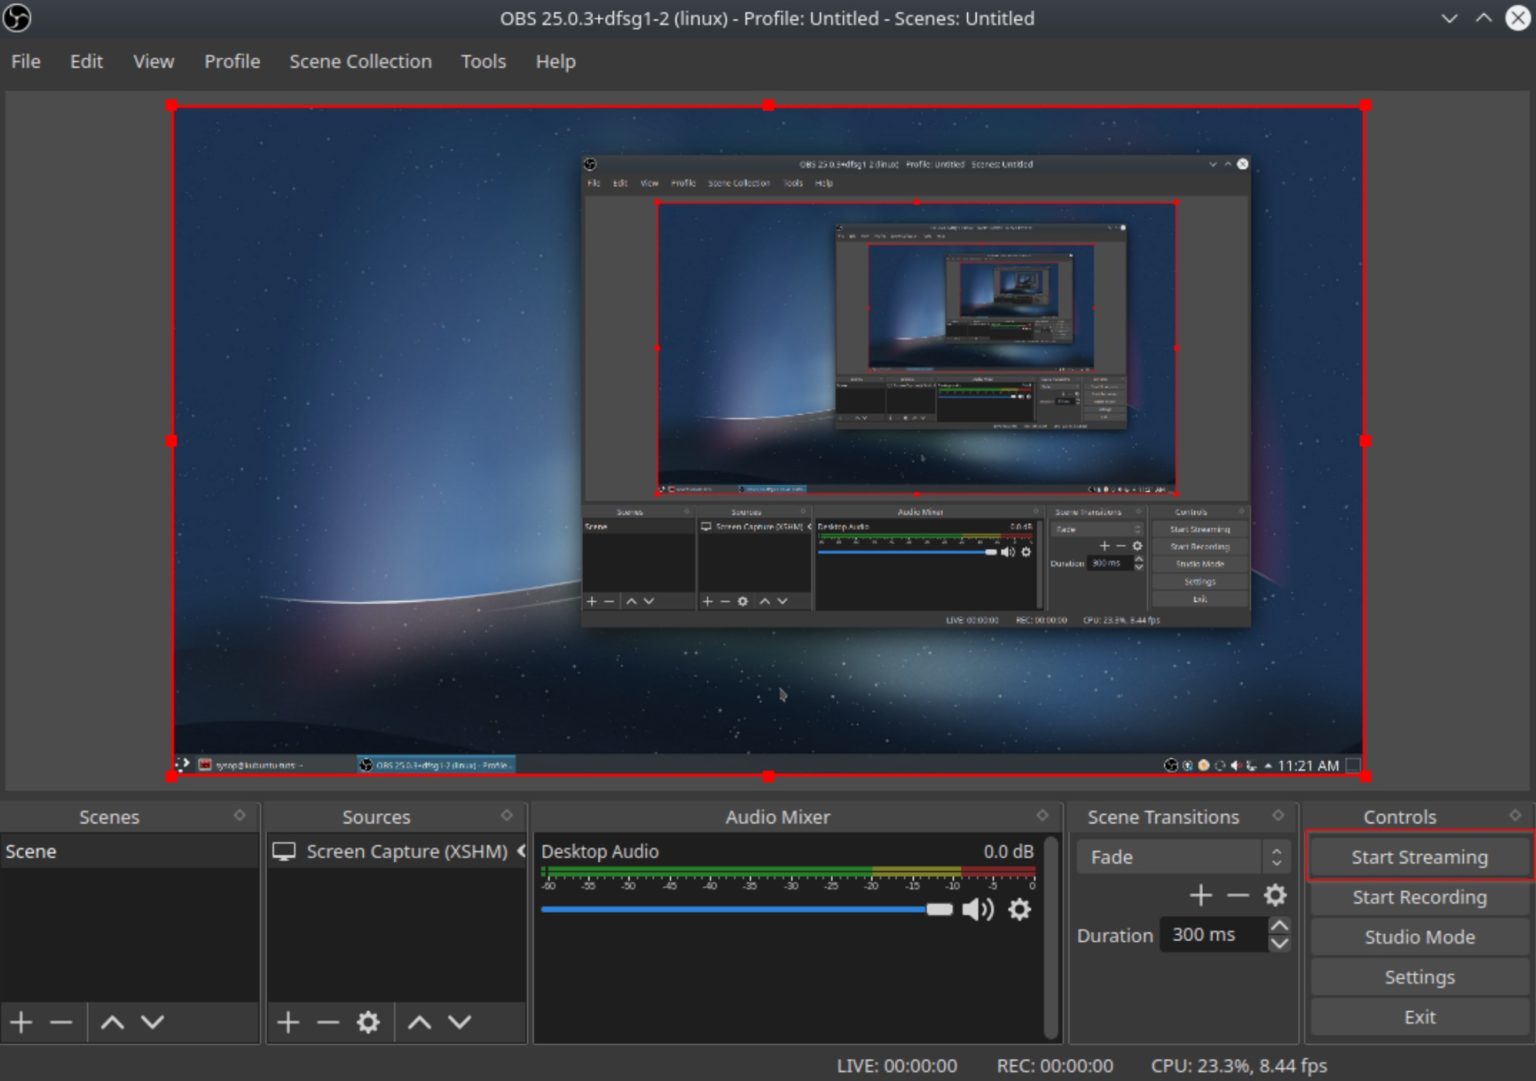Open source properties gear in Sources panel
This screenshot has width=1536, height=1081.
tap(368, 1022)
